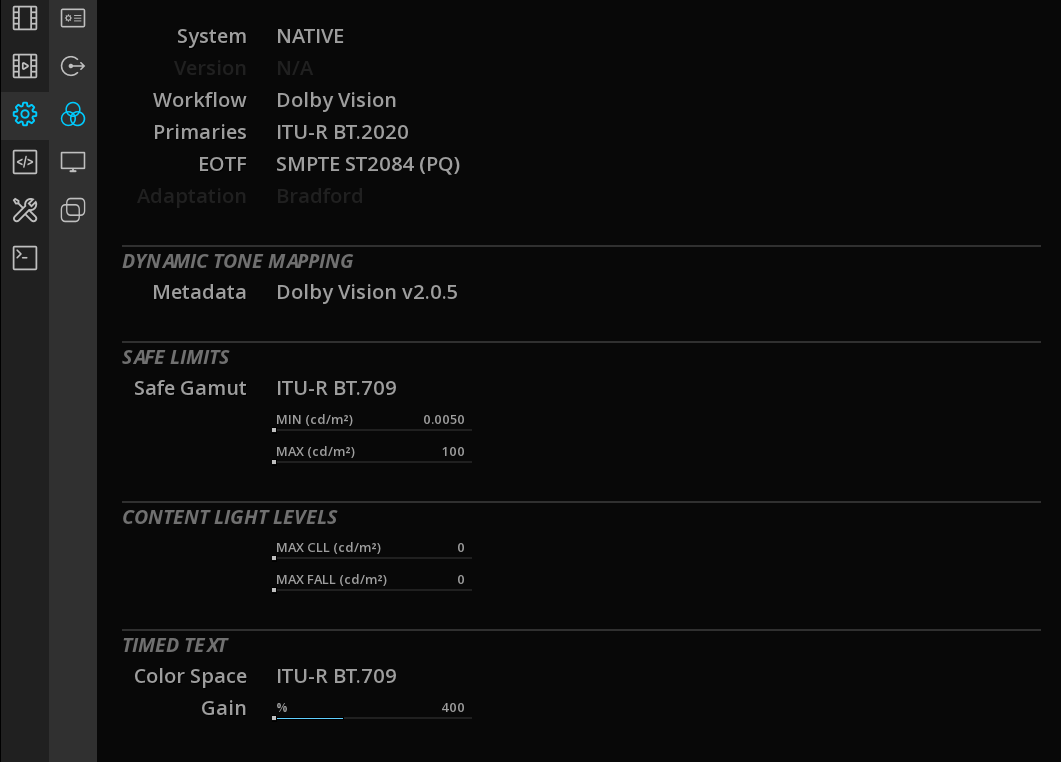The image size is (1061, 762).
Task: Open the overlapping squares settings icon
Action: (x=72, y=210)
